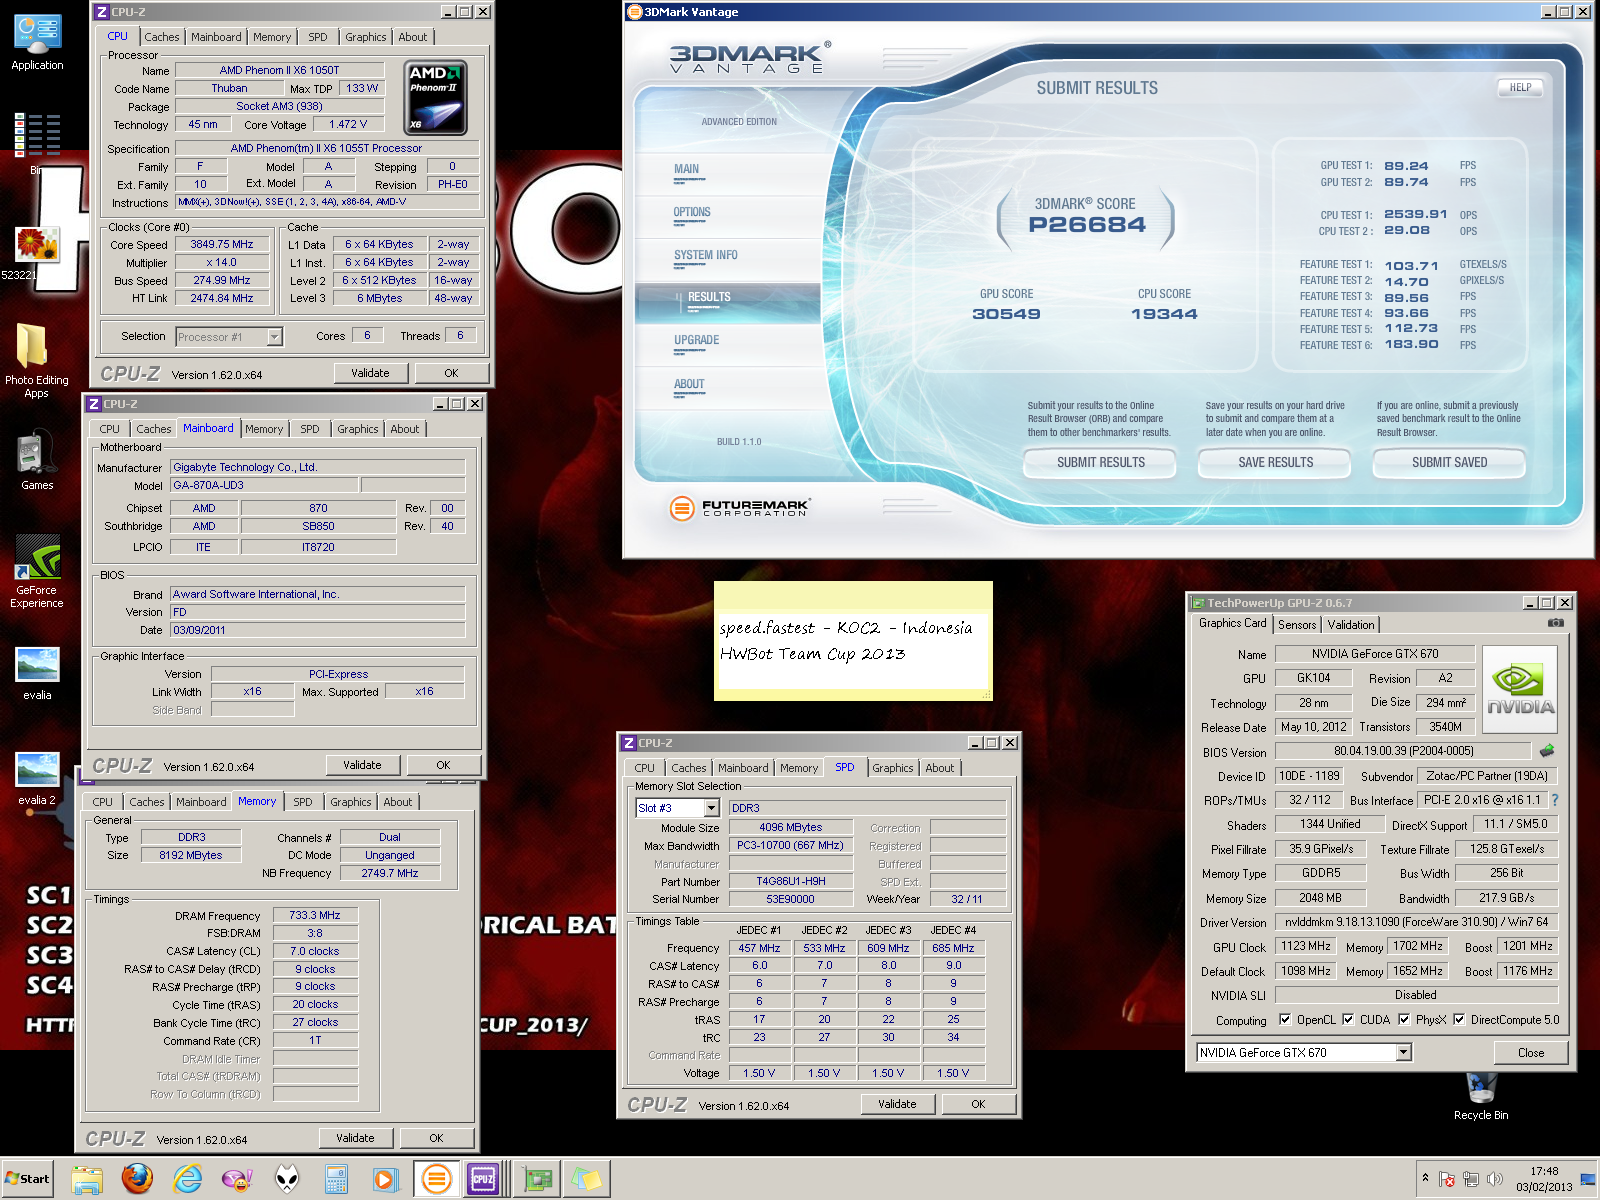Click the DRAM Frequency value 733.3 MHz

pyautogui.click(x=315, y=915)
